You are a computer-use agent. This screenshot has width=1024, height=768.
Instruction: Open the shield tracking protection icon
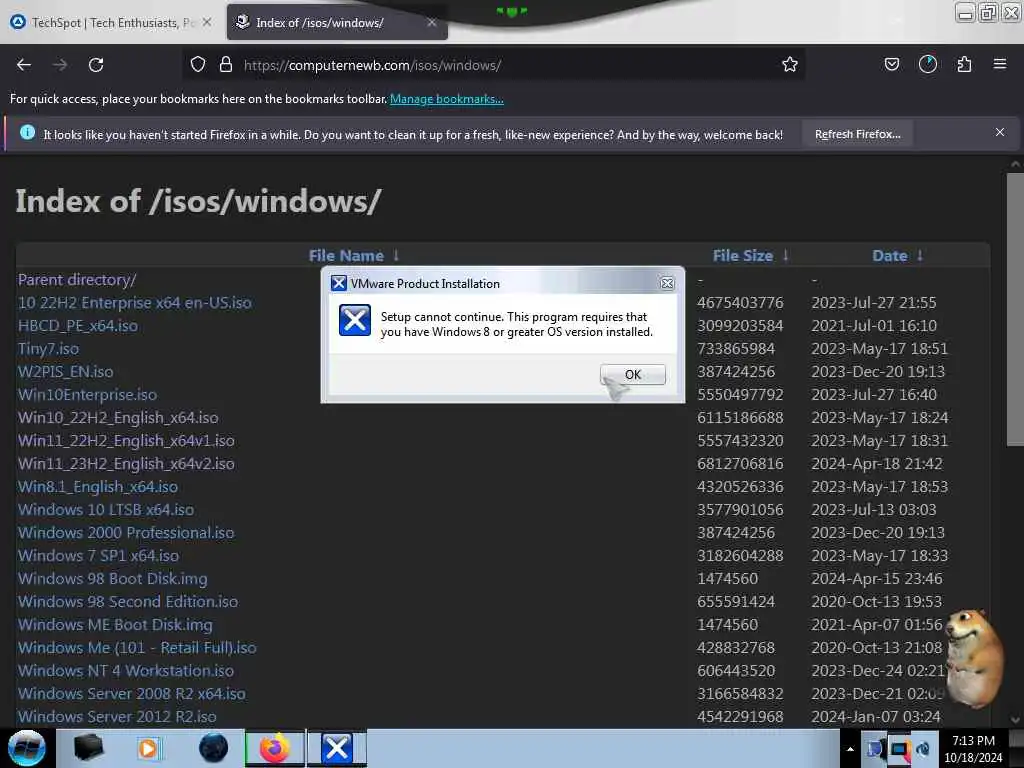tap(198, 65)
